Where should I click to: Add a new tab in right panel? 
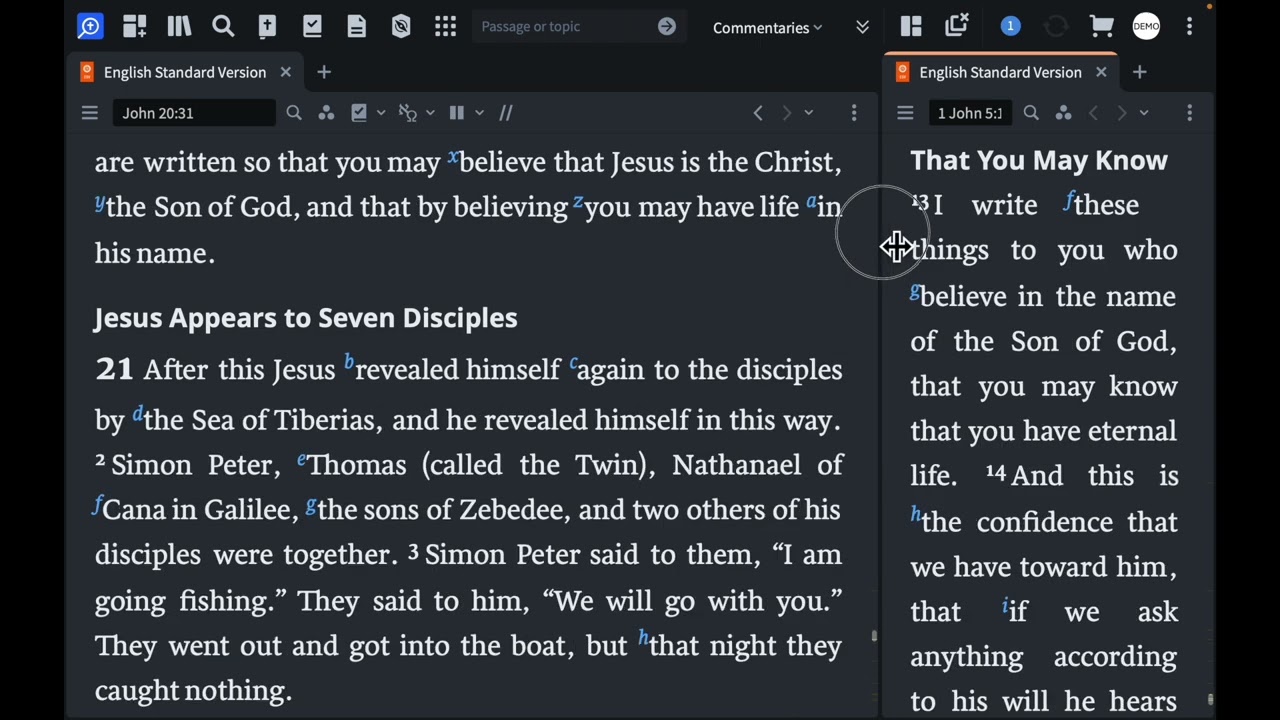tap(1139, 72)
